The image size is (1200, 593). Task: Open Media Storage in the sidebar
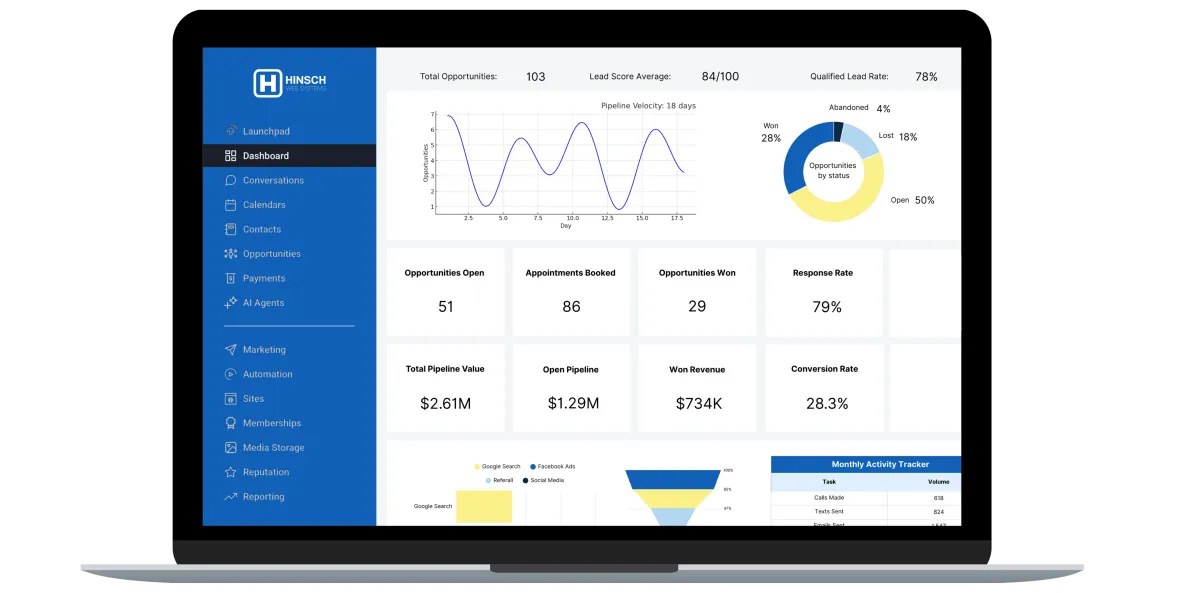(289, 448)
